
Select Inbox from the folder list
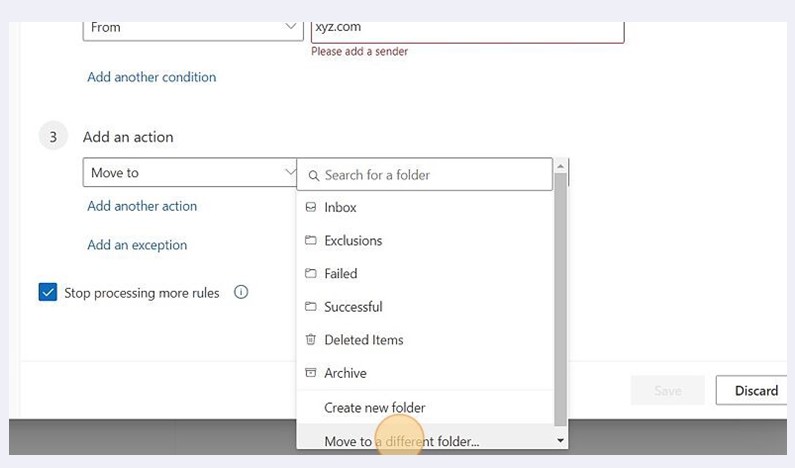(x=425, y=207)
